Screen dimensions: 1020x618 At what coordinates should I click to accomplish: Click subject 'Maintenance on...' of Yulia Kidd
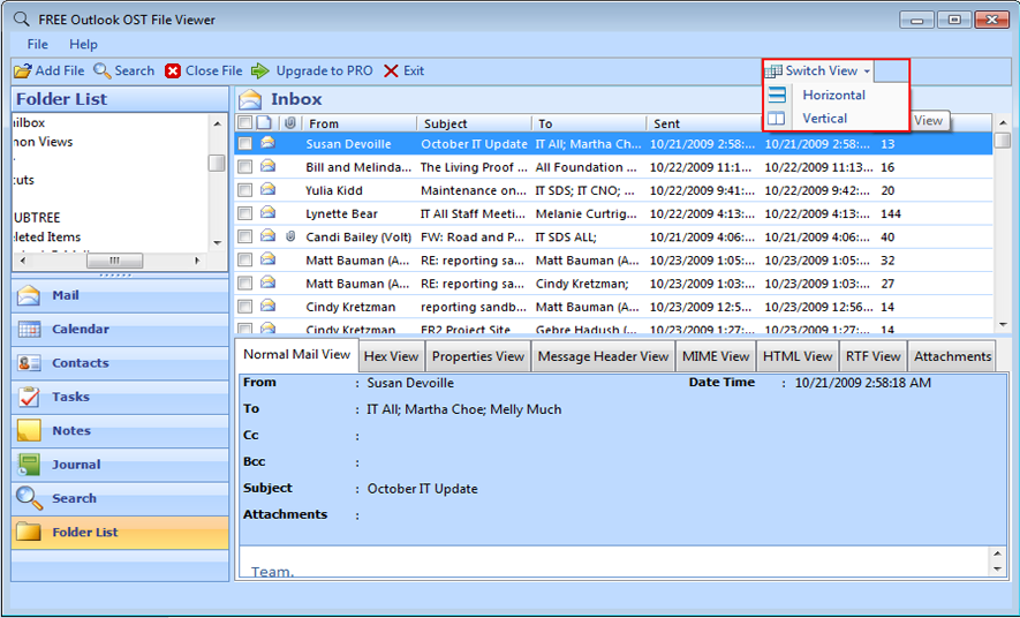coord(474,191)
